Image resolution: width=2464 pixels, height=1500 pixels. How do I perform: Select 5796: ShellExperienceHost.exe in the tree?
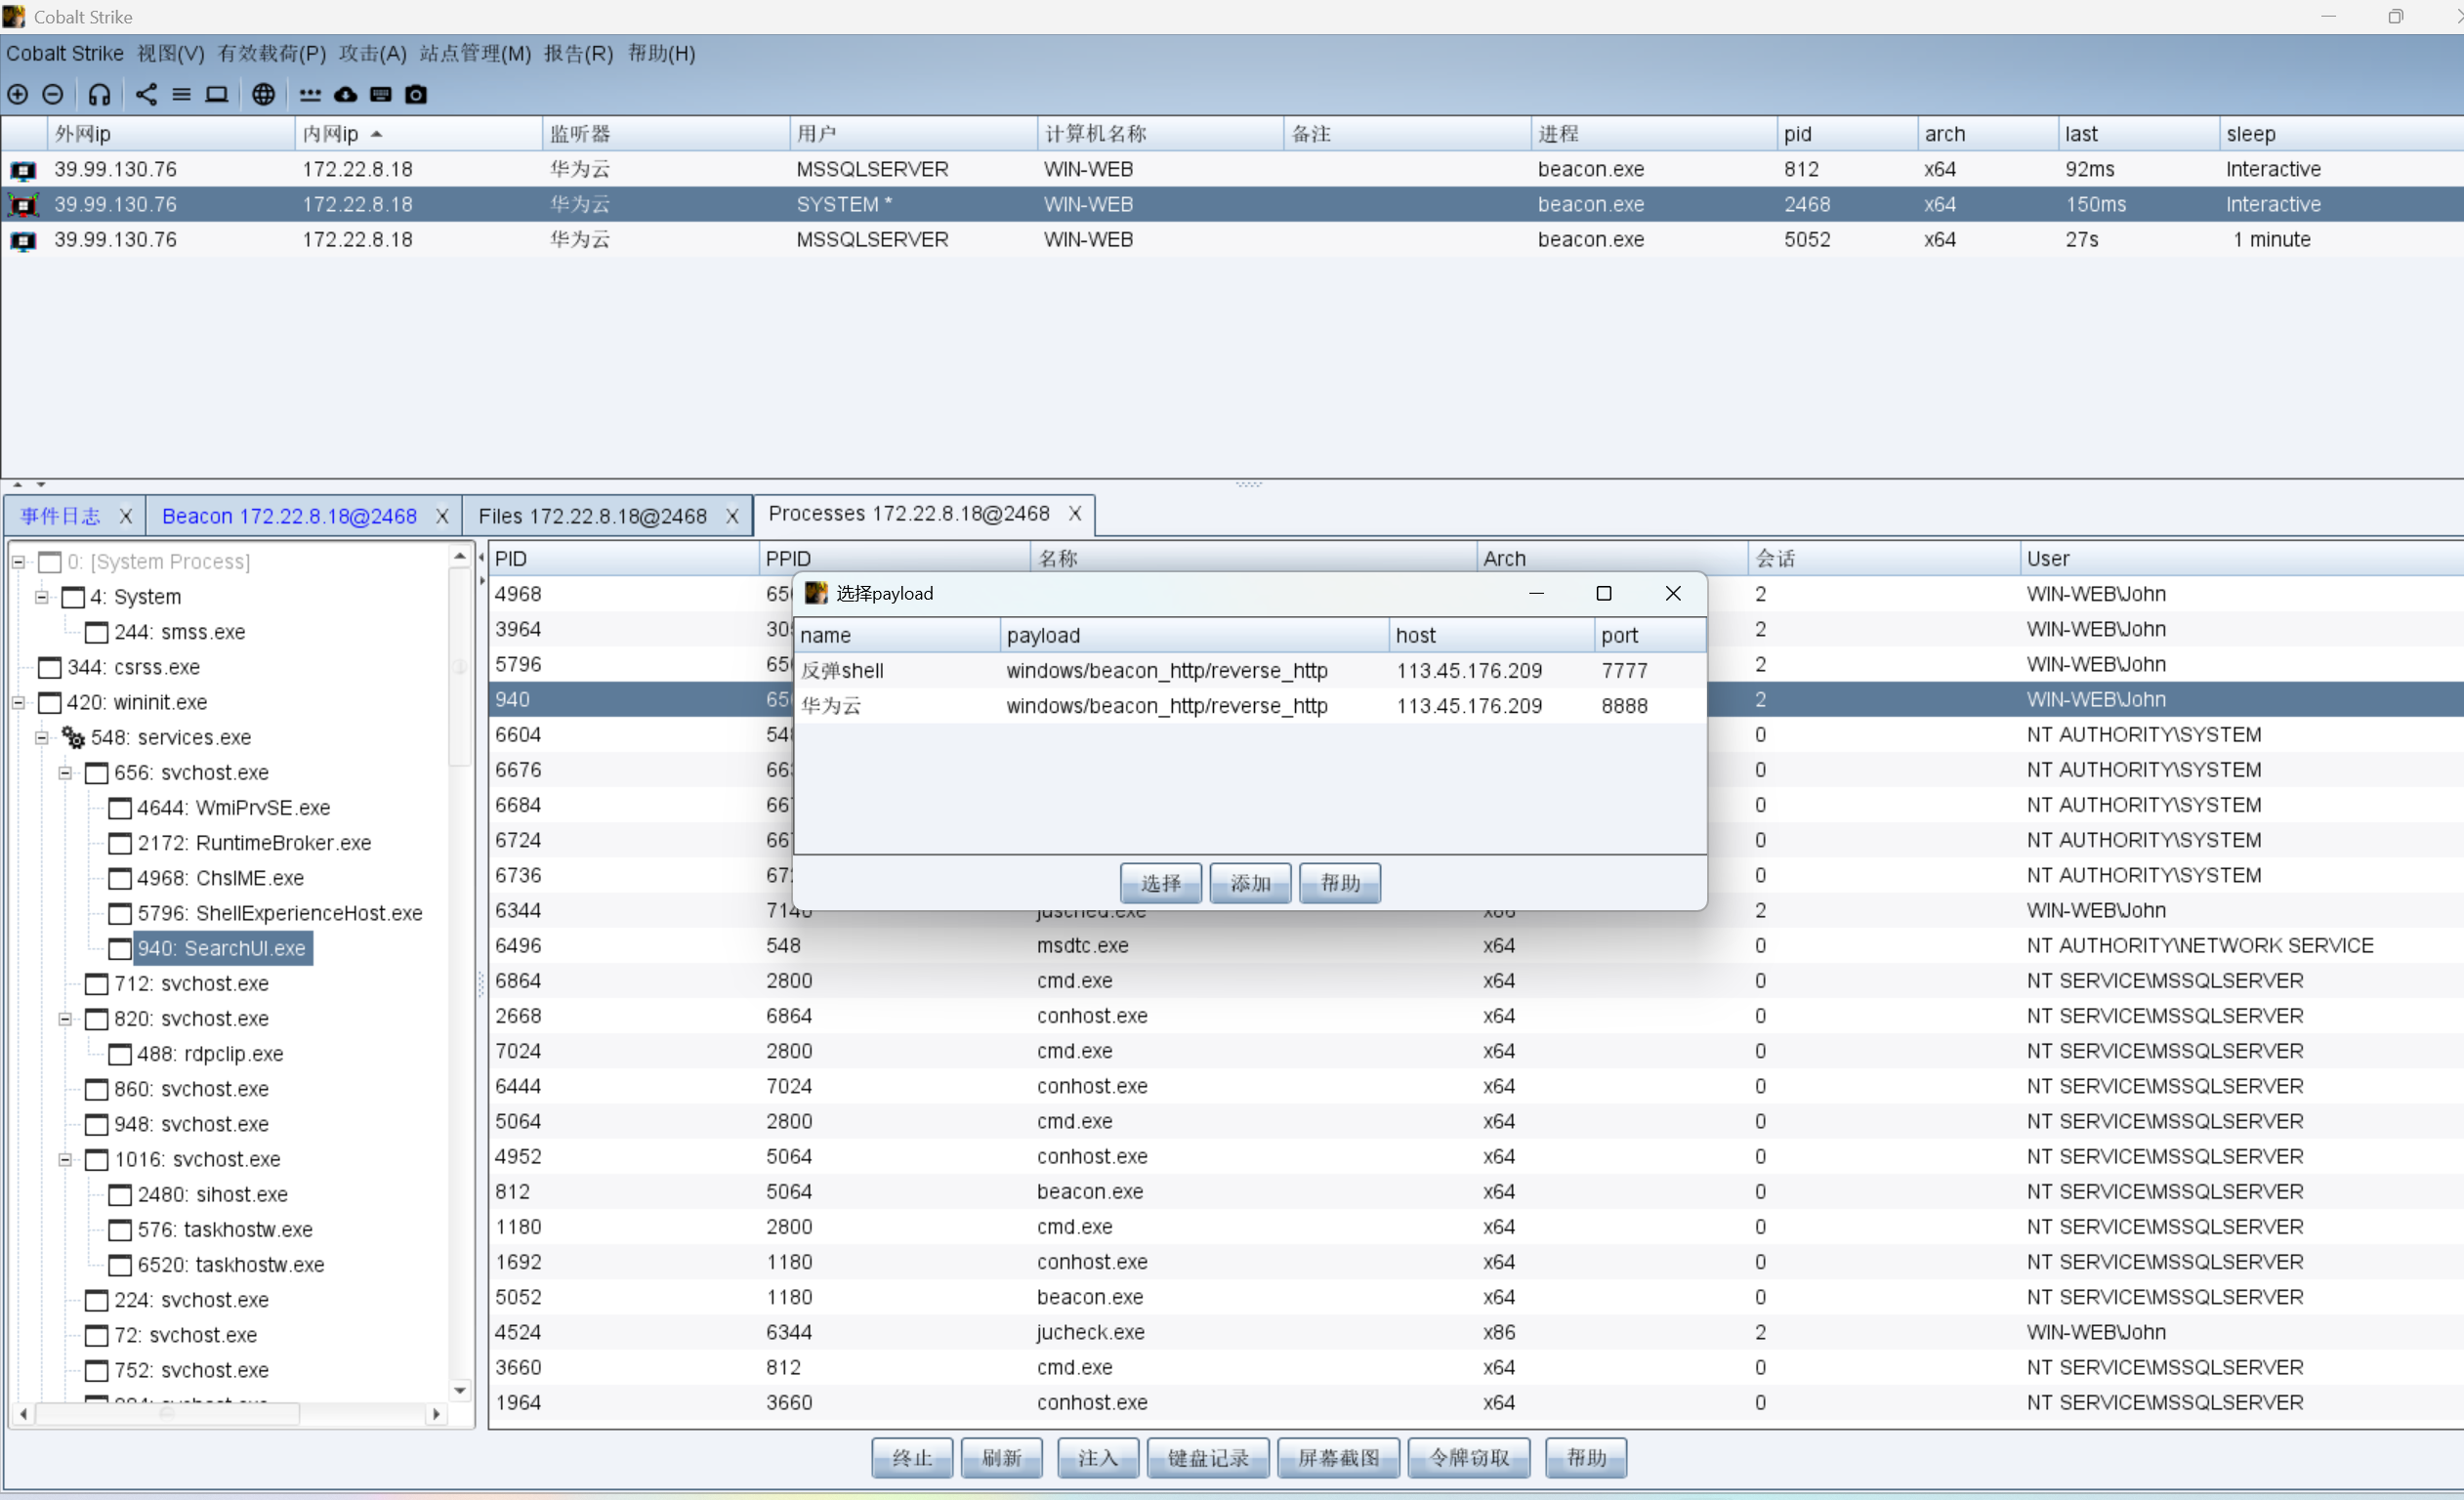point(280,914)
